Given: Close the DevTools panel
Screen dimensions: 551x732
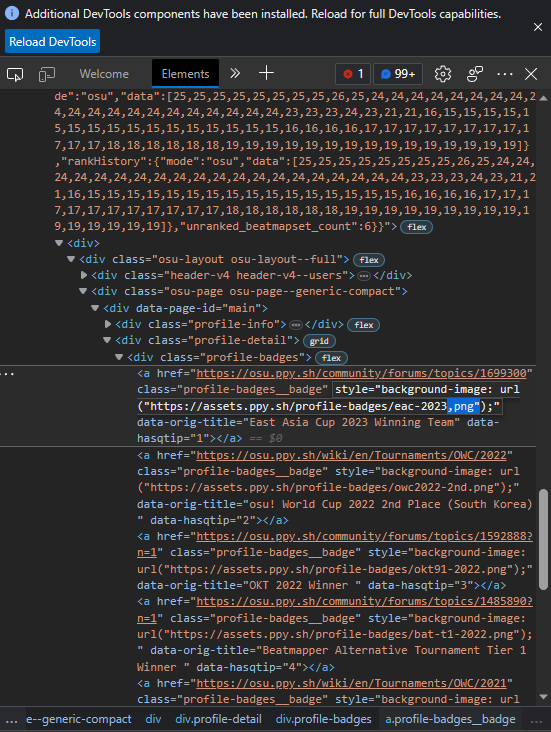Looking at the screenshot, I should click(x=531, y=74).
